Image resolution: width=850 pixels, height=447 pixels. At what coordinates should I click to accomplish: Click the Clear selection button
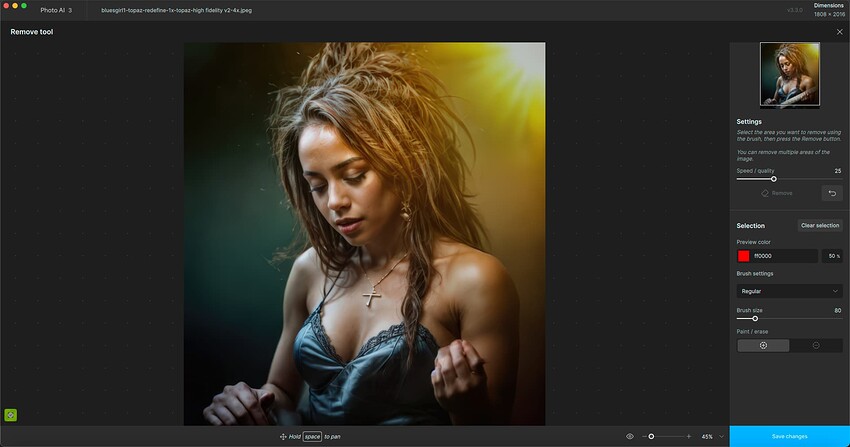point(820,225)
